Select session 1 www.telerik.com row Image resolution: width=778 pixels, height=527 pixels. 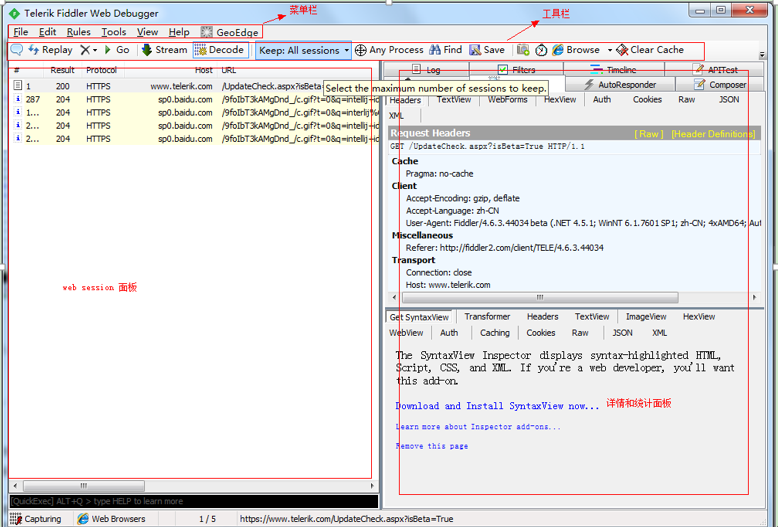coord(194,86)
